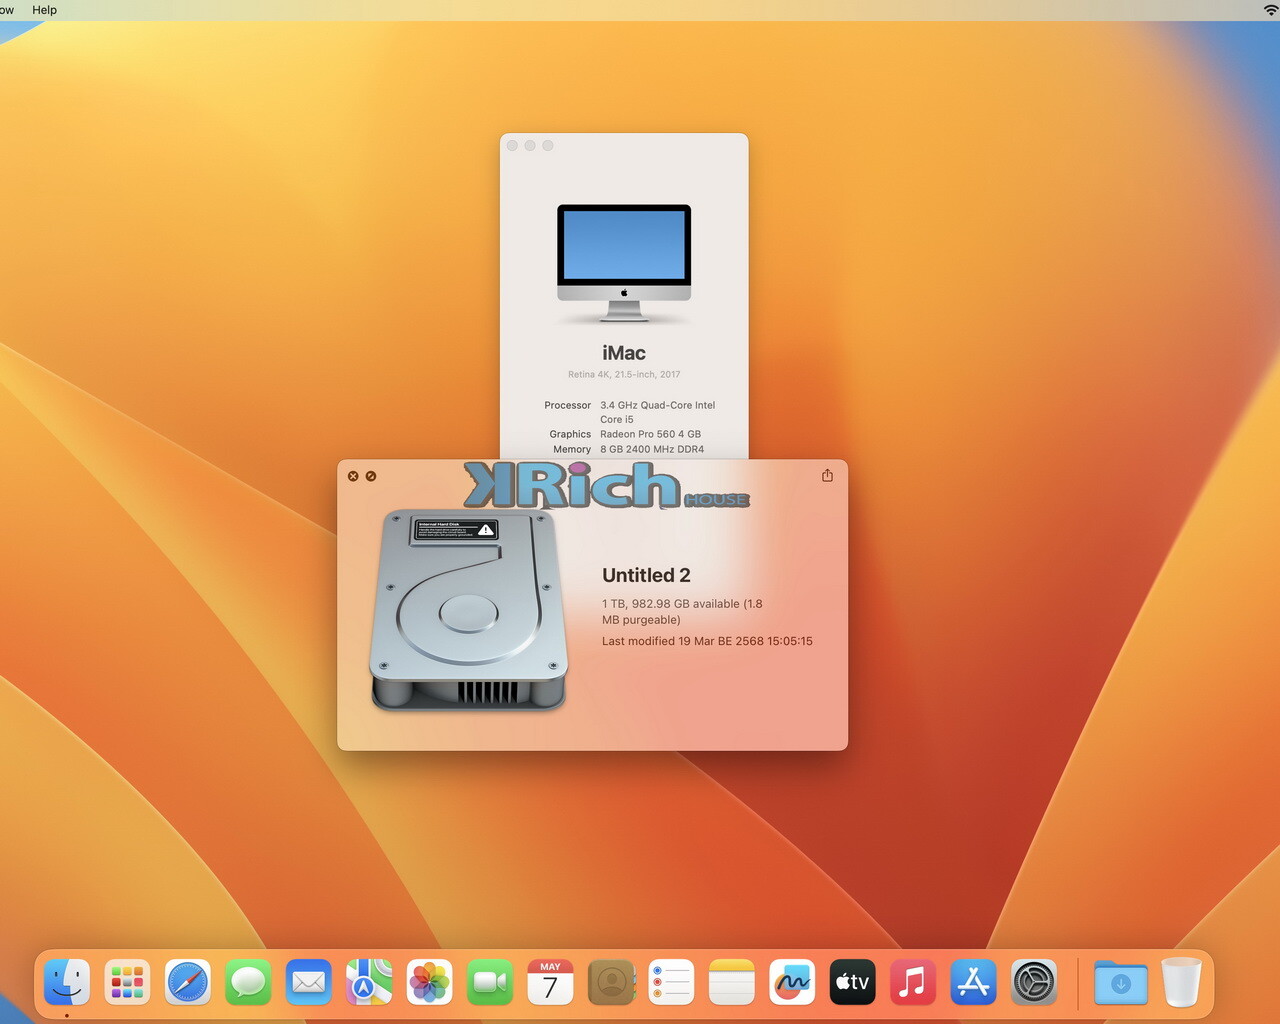Click the Graphics label in About window
1280x1024 pixels.
(570, 434)
